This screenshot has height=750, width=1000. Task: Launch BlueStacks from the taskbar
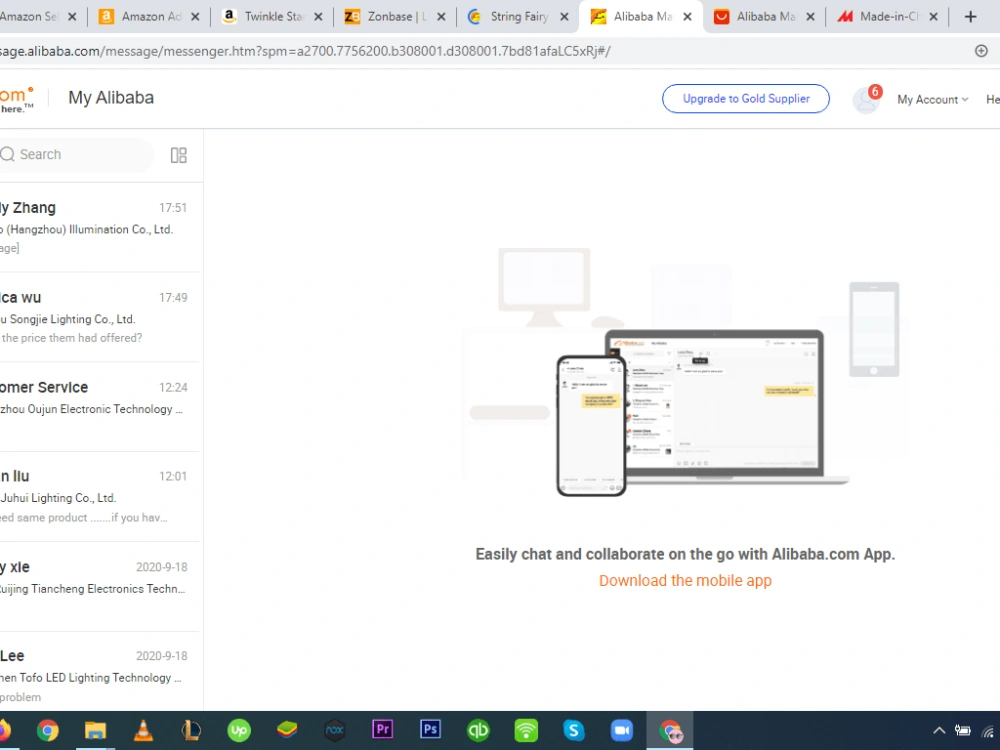point(287,730)
